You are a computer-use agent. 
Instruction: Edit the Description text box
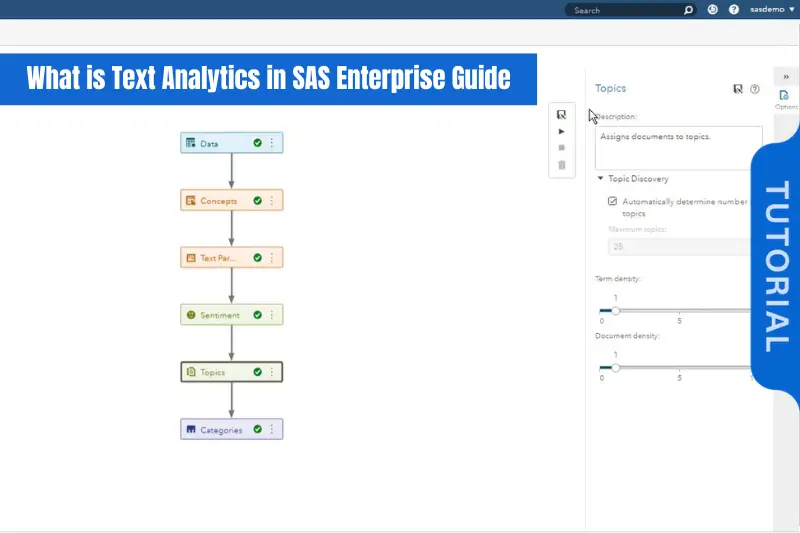679,148
